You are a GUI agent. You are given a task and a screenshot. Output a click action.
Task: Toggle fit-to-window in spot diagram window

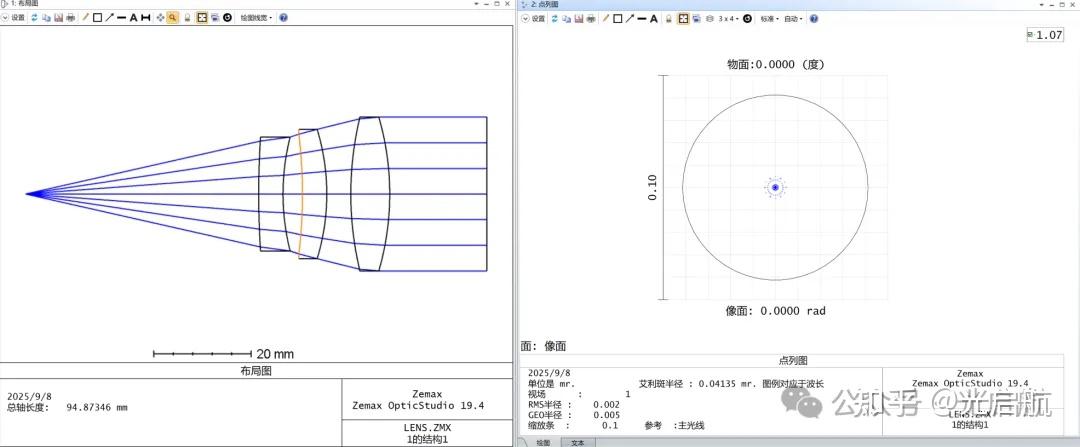(683, 19)
